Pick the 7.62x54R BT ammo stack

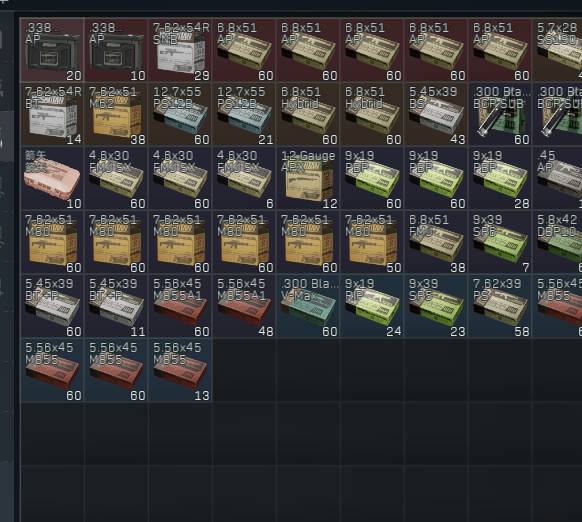pyautogui.click(x=52, y=114)
